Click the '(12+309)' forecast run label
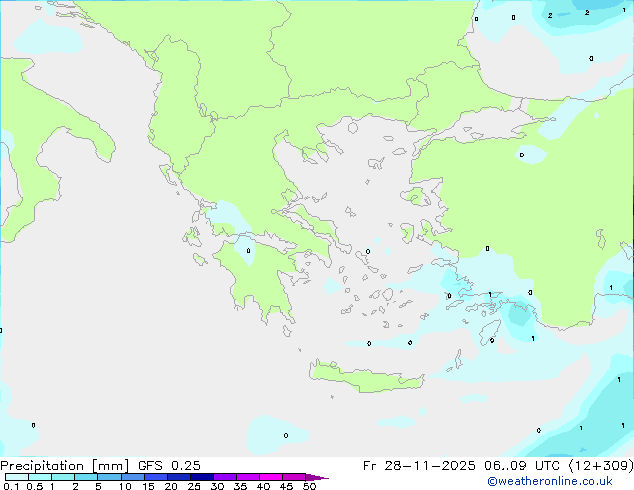The height and width of the screenshot is (490, 634). click(601, 466)
